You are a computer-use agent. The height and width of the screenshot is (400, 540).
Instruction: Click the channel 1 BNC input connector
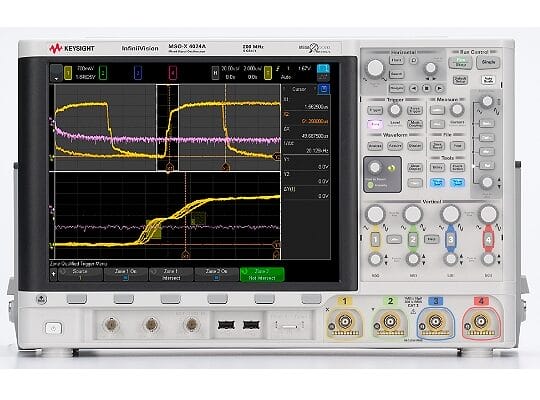pyautogui.click(x=345, y=322)
